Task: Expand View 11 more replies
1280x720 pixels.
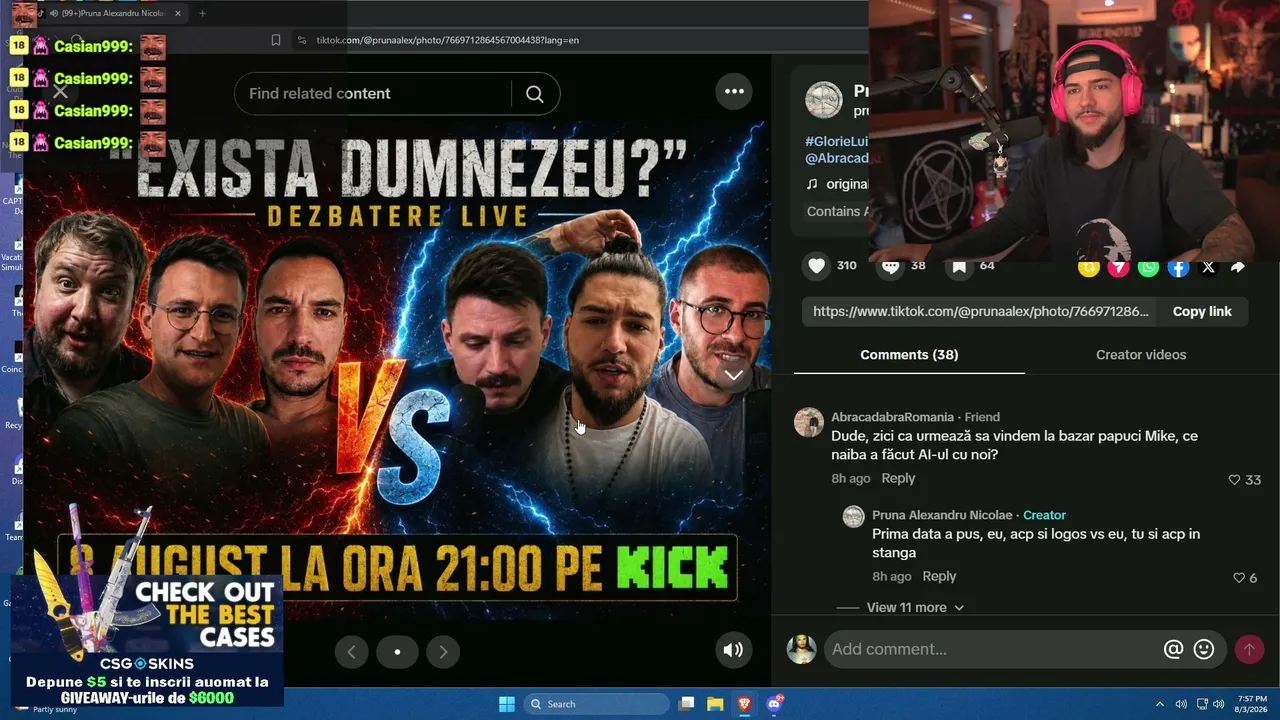Action: tap(915, 607)
